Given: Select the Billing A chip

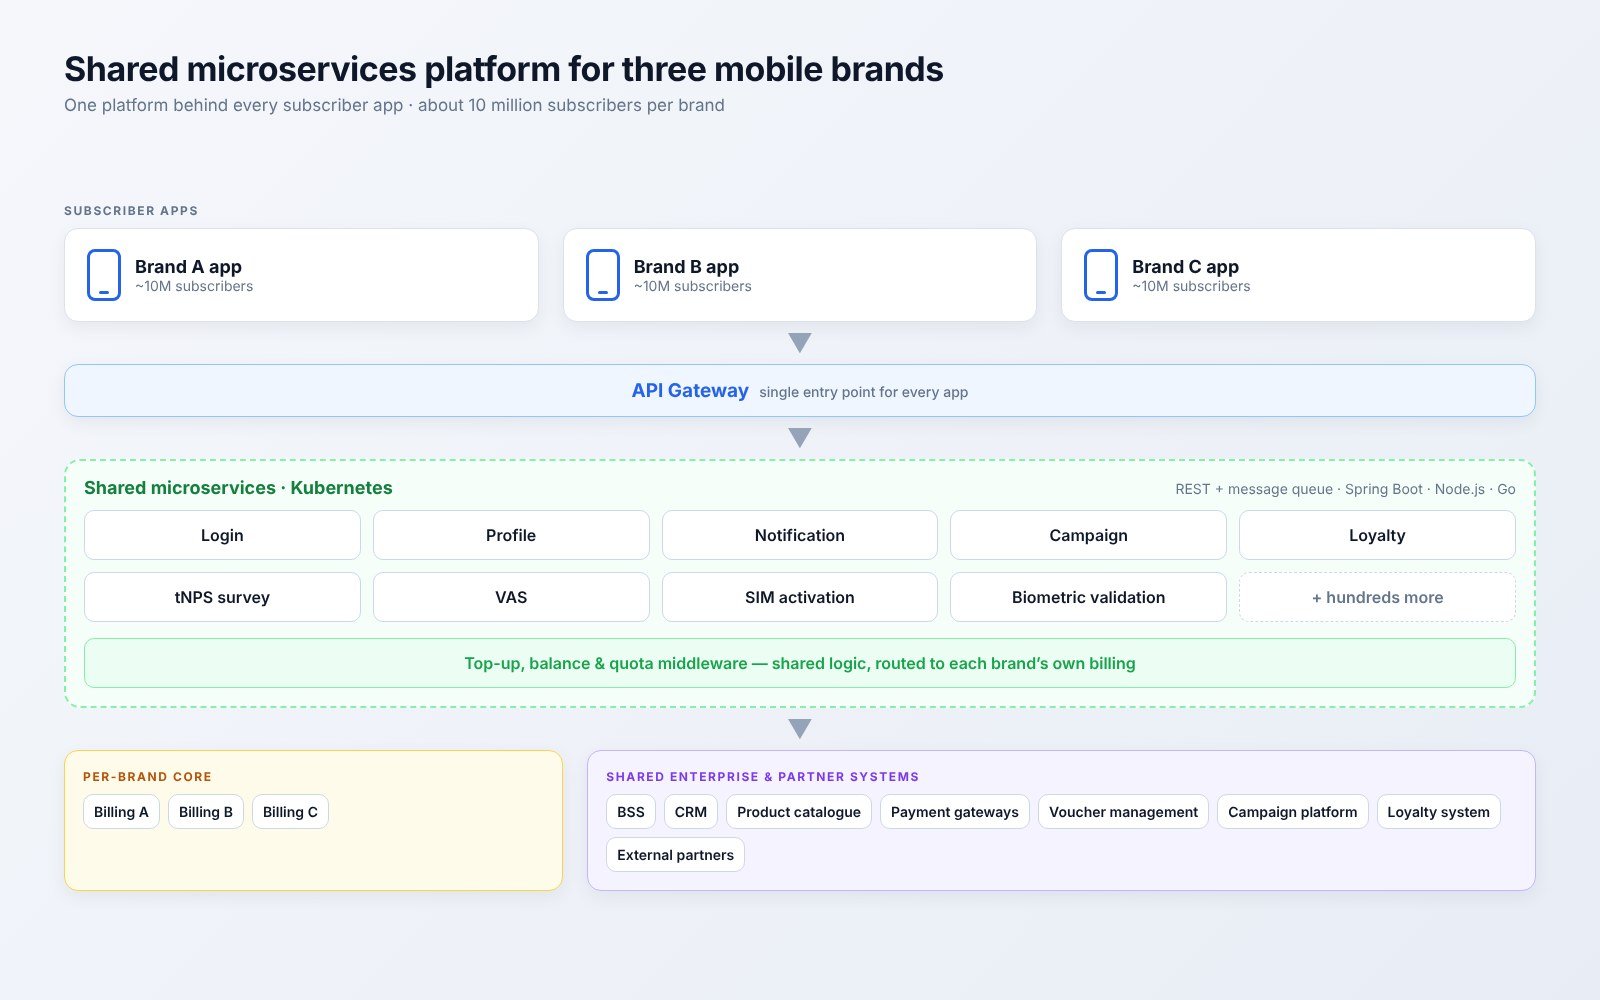Looking at the screenshot, I should 121,812.
